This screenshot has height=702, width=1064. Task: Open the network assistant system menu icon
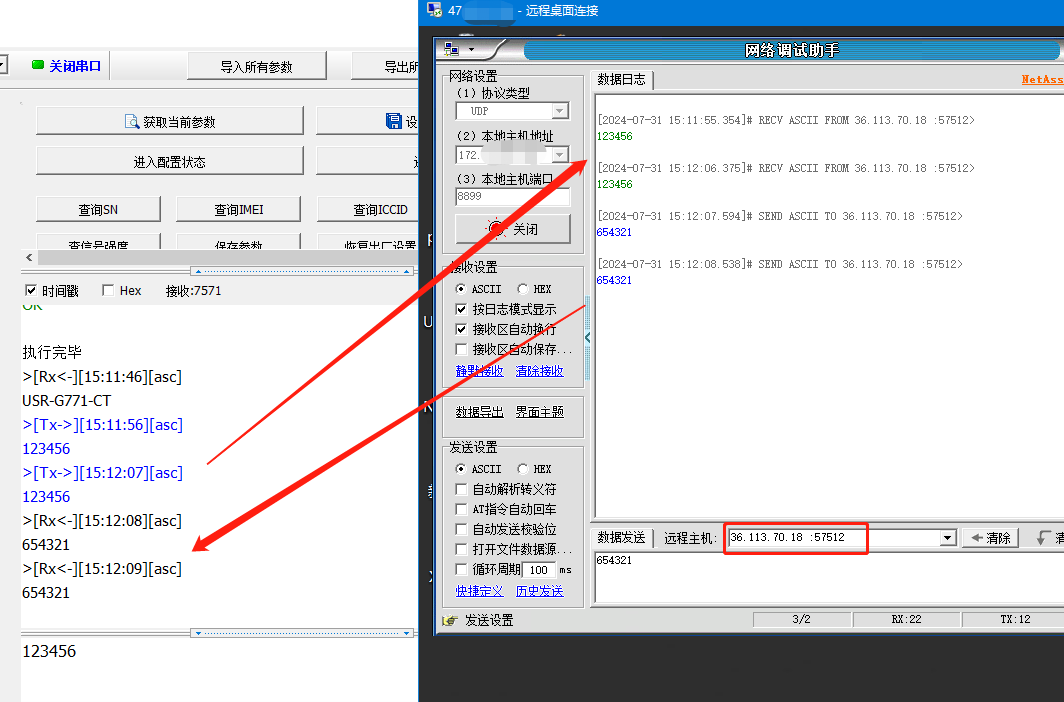(x=451, y=50)
